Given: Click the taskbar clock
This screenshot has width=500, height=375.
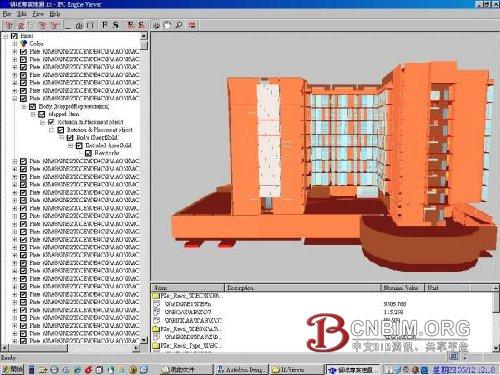Looking at the screenshot, I should coord(464,369).
